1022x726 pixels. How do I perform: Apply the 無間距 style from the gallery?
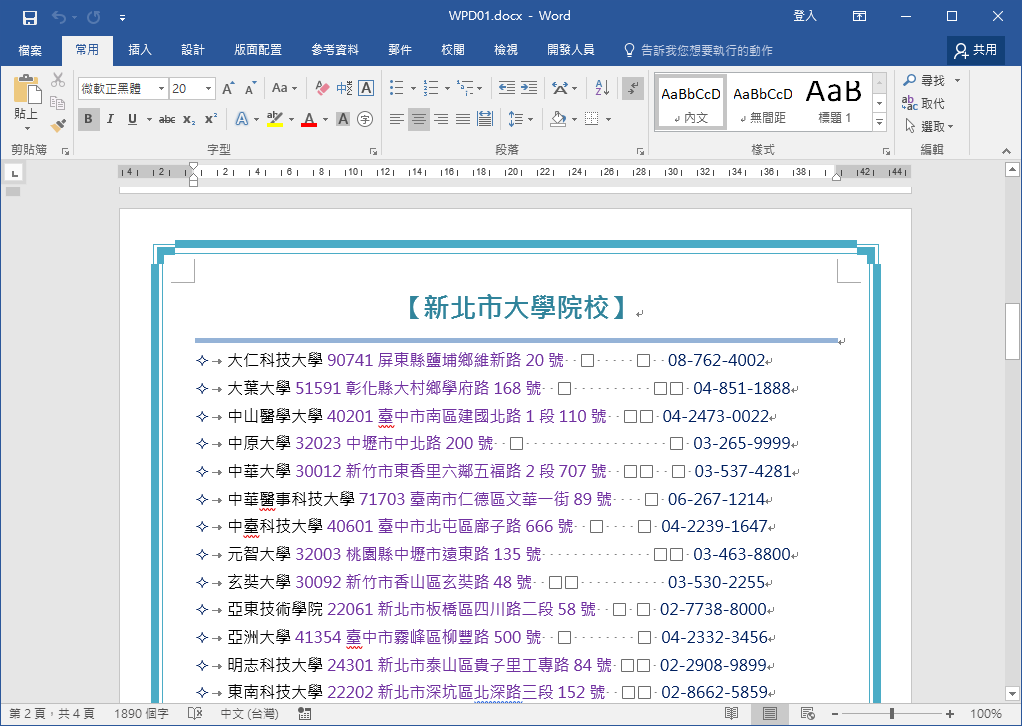763,102
